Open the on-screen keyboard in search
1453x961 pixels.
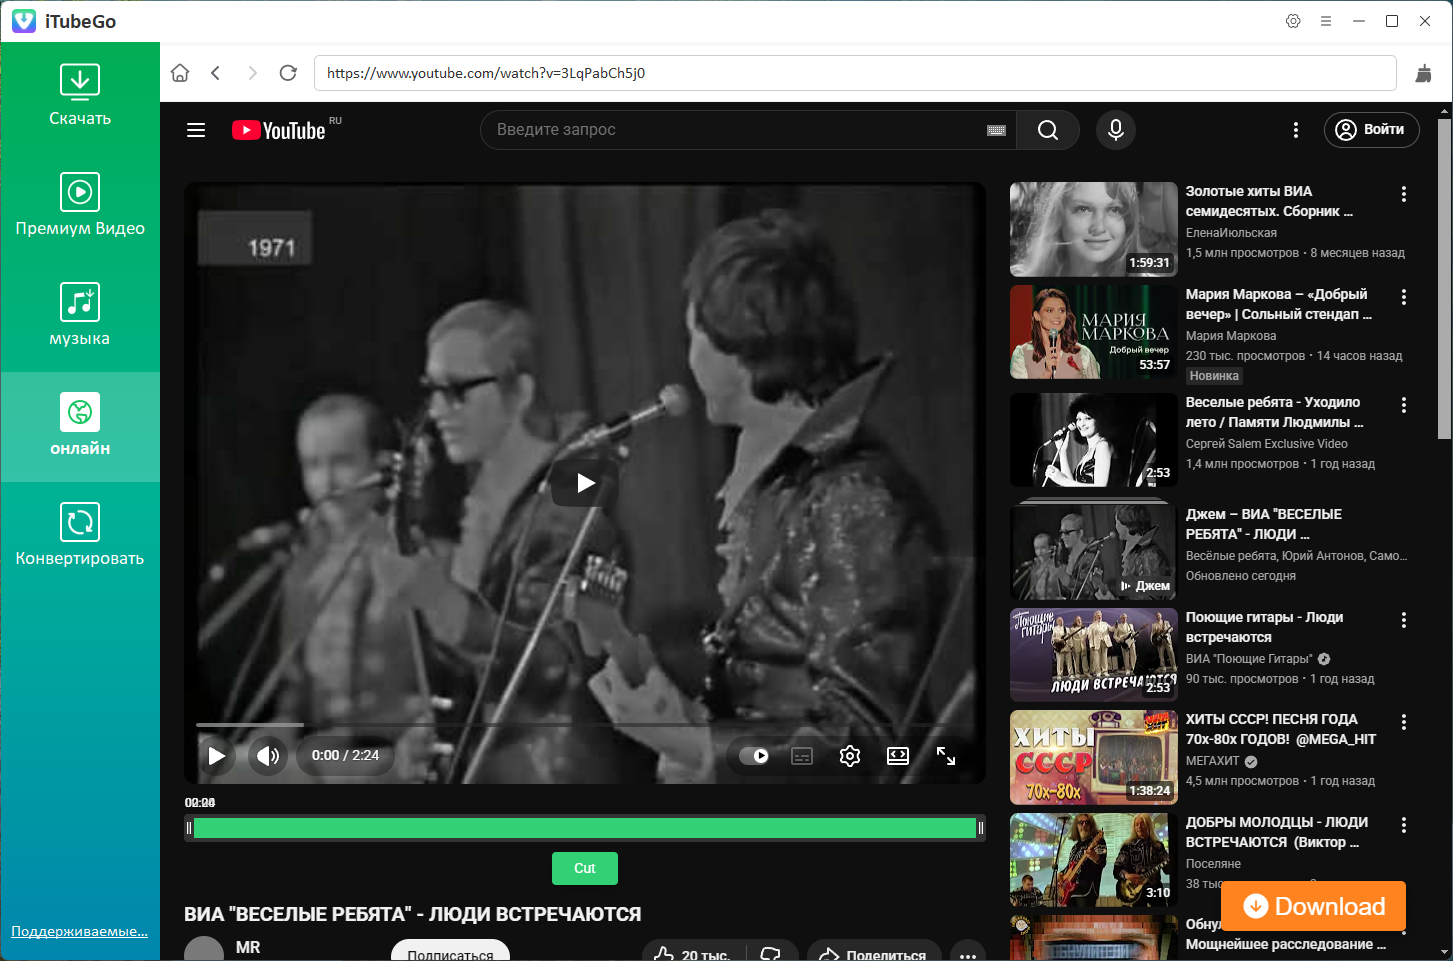pyautogui.click(x=996, y=130)
